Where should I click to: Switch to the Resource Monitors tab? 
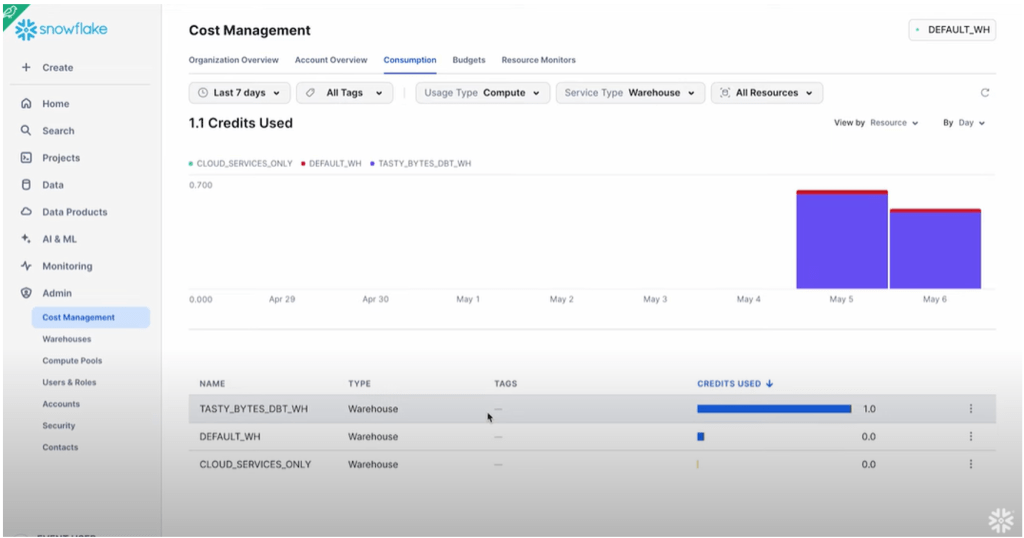pyautogui.click(x=538, y=60)
